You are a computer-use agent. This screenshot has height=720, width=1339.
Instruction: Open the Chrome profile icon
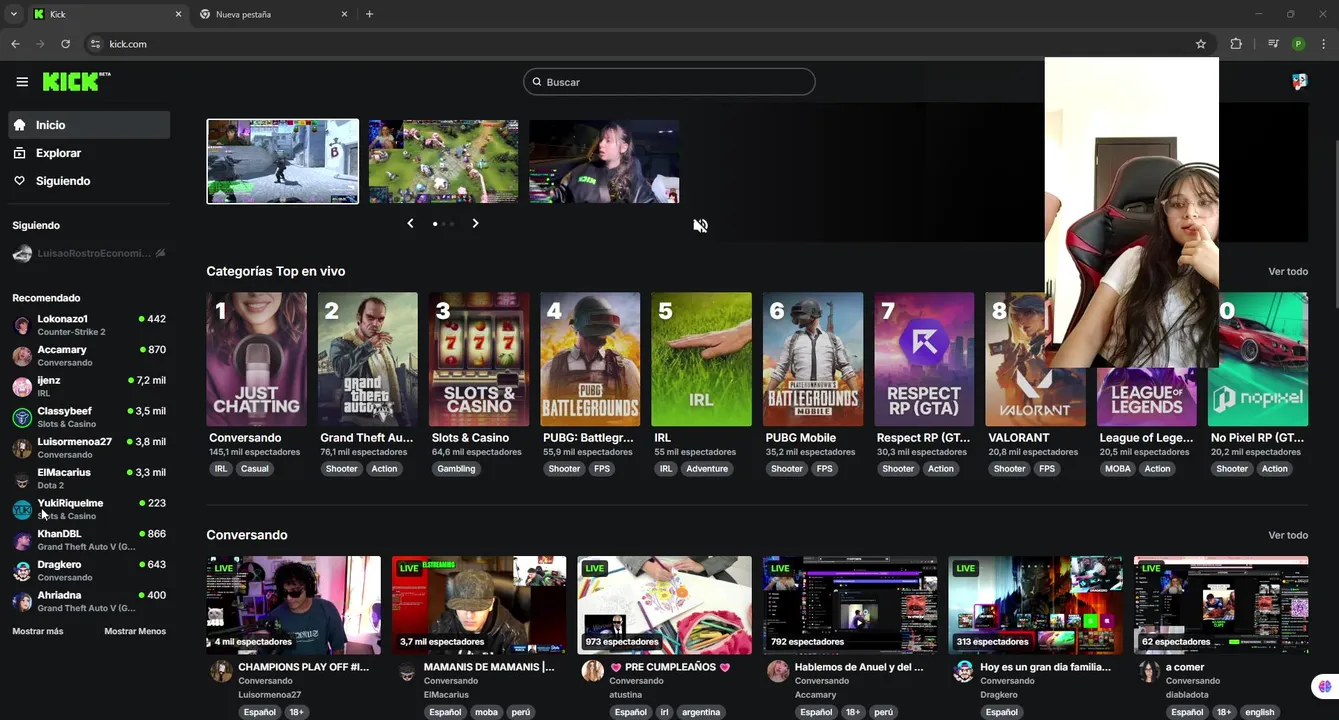pyautogui.click(x=1298, y=44)
